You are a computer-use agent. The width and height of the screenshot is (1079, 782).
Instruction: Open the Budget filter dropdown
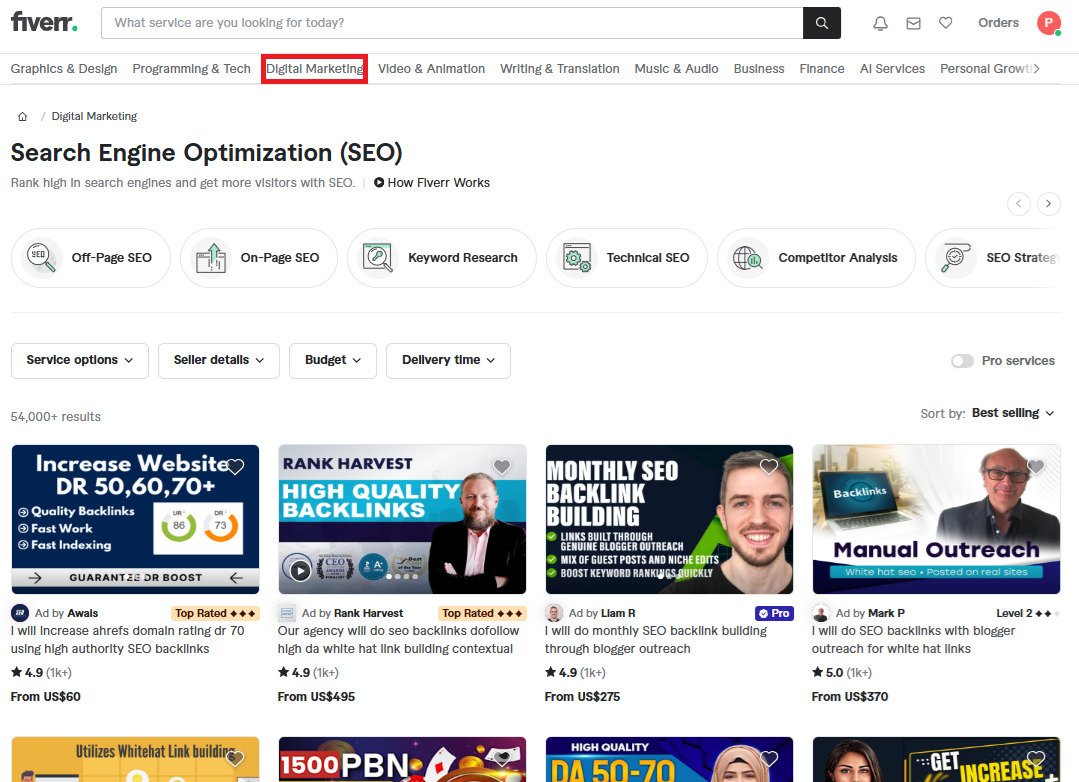coord(333,360)
